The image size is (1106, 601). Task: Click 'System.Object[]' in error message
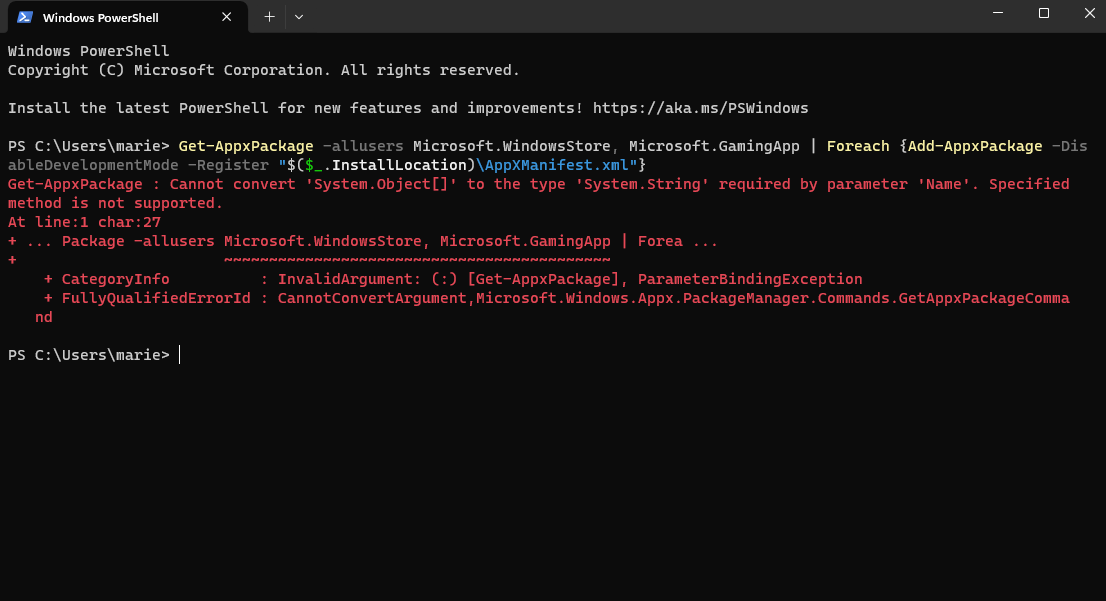[x=381, y=184]
